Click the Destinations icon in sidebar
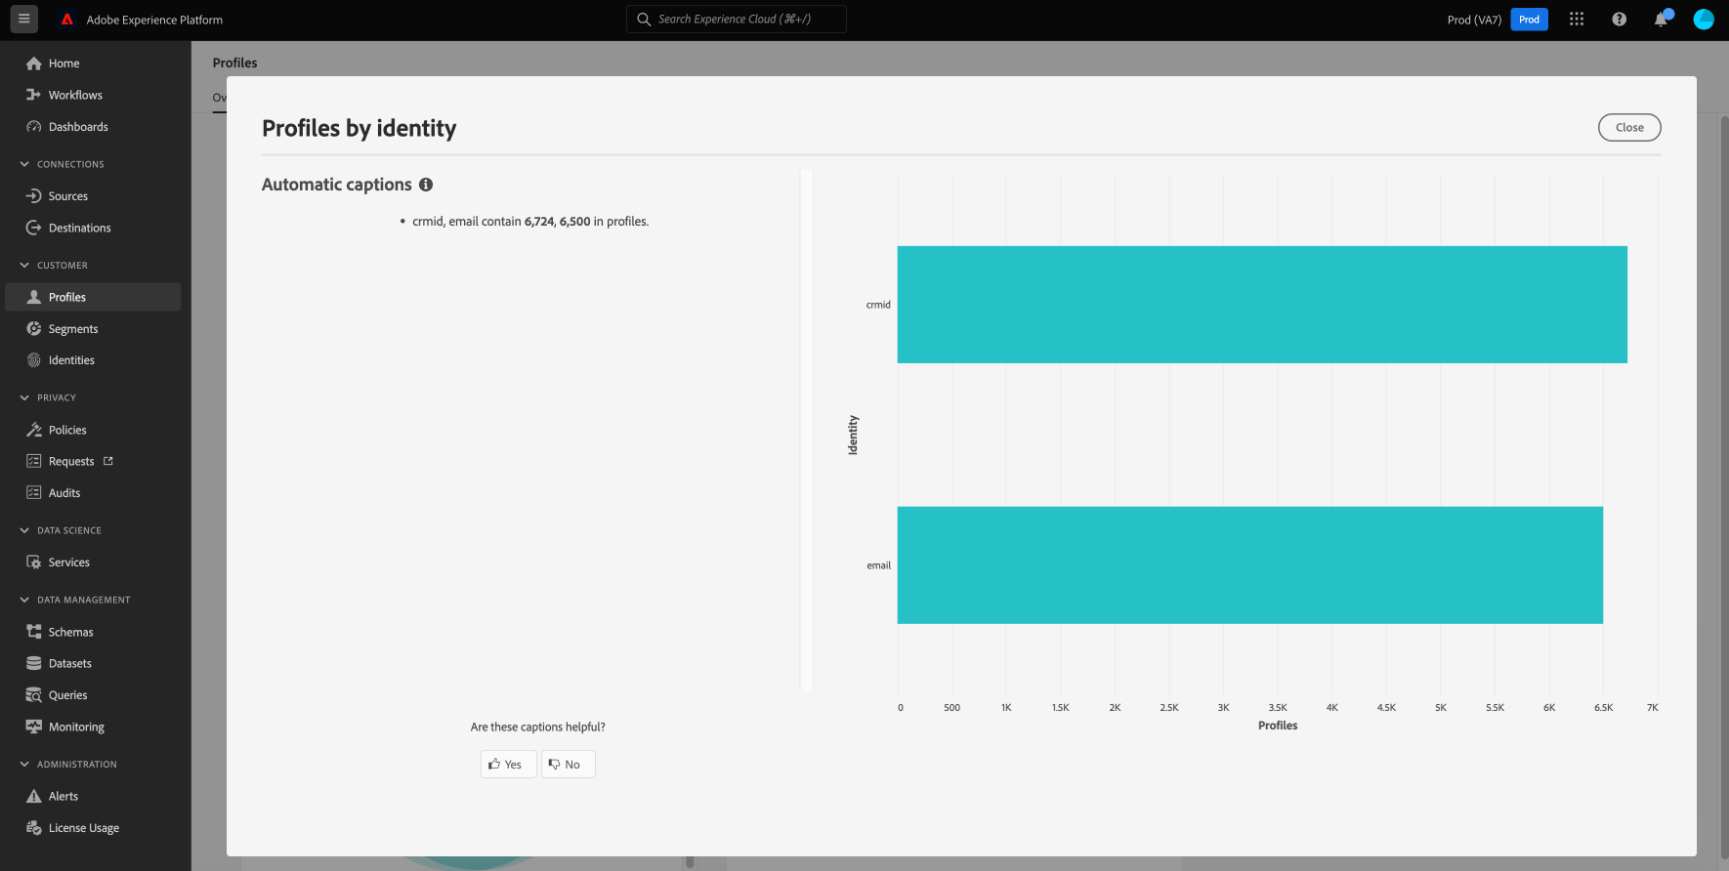Image resolution: width=1729 pixels, height=871 pixels. pyautogui.click(x=34, y=228)
